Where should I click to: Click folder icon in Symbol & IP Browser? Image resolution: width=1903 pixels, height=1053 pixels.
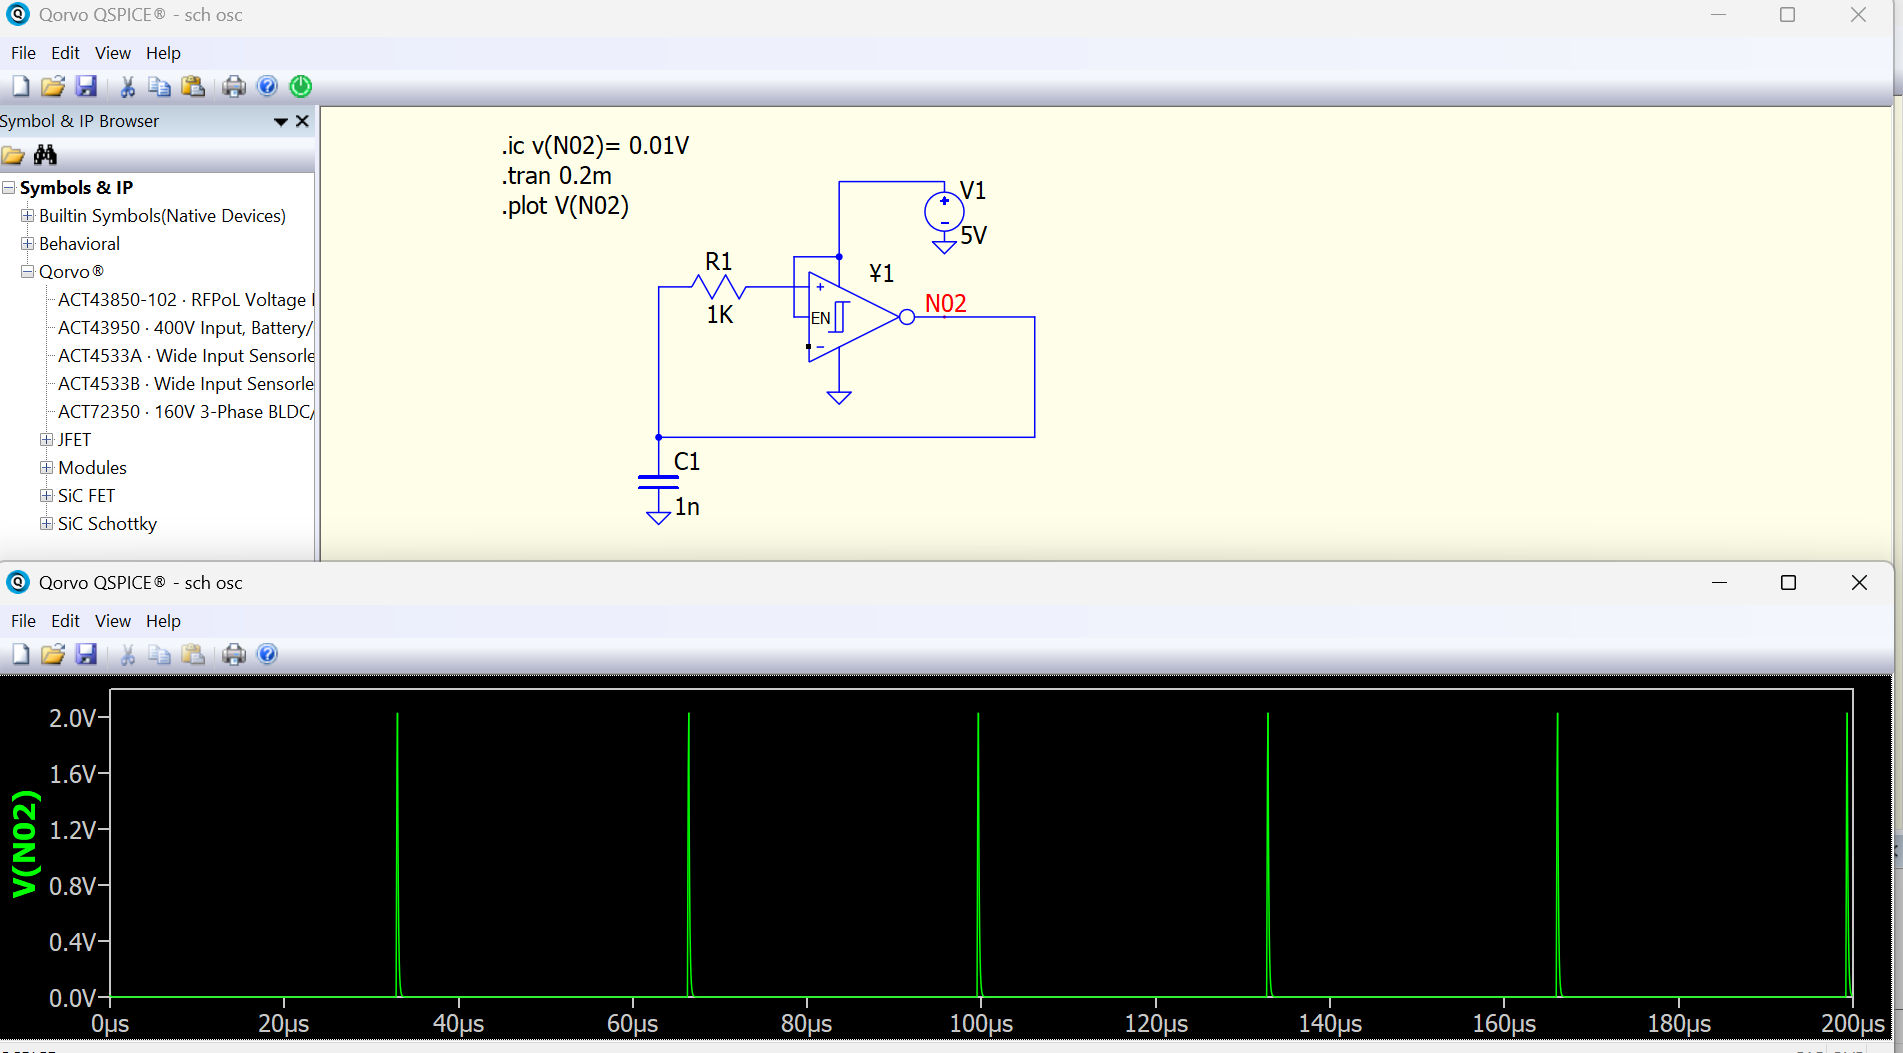(13, 155)
